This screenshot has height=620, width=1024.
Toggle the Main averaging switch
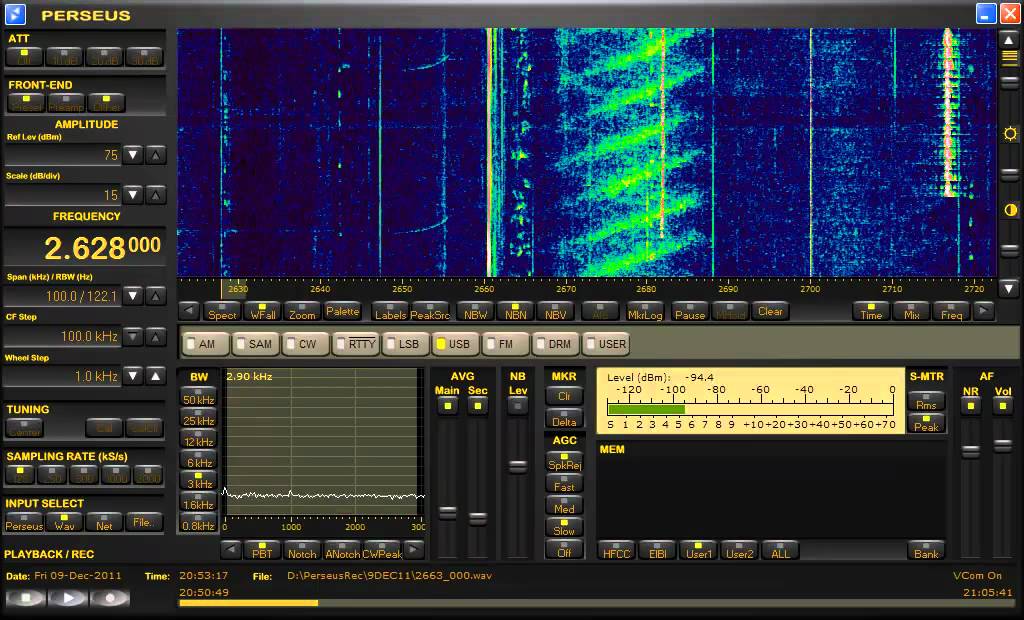coord(447,406)
